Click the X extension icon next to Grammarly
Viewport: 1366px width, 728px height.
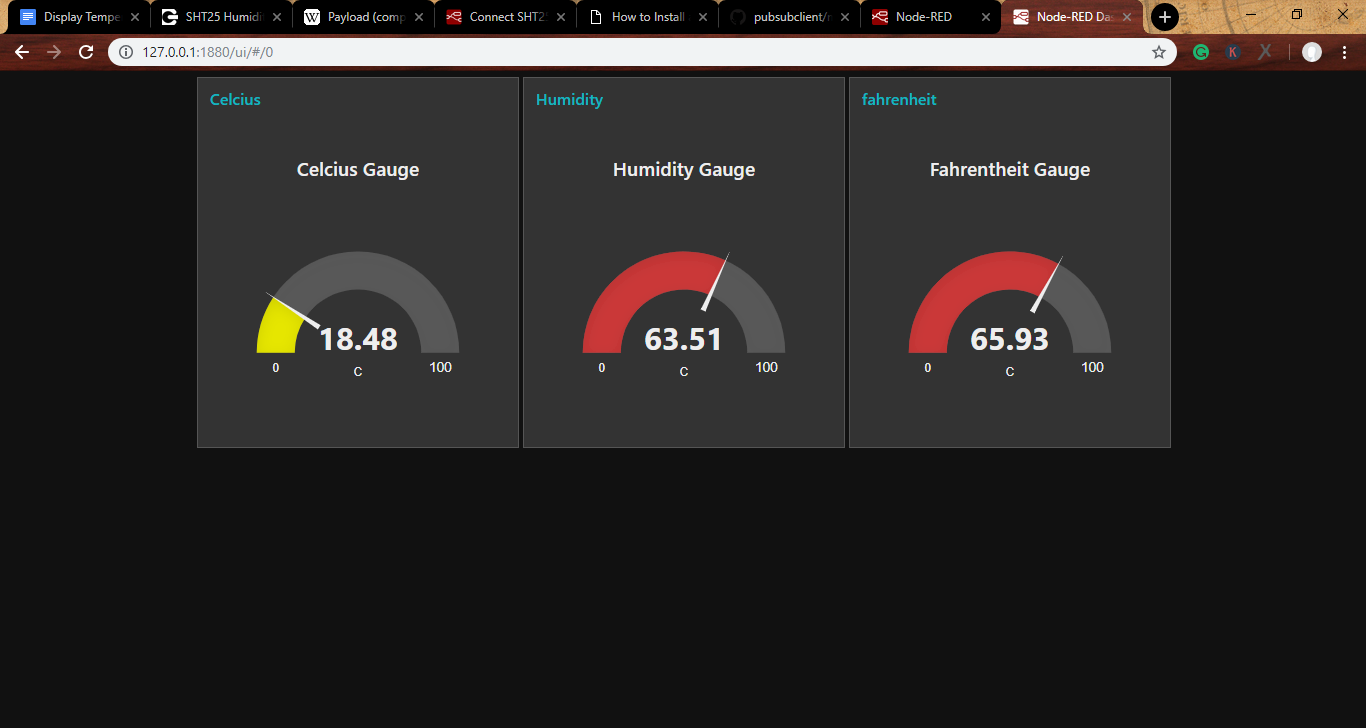(1264, 51)
